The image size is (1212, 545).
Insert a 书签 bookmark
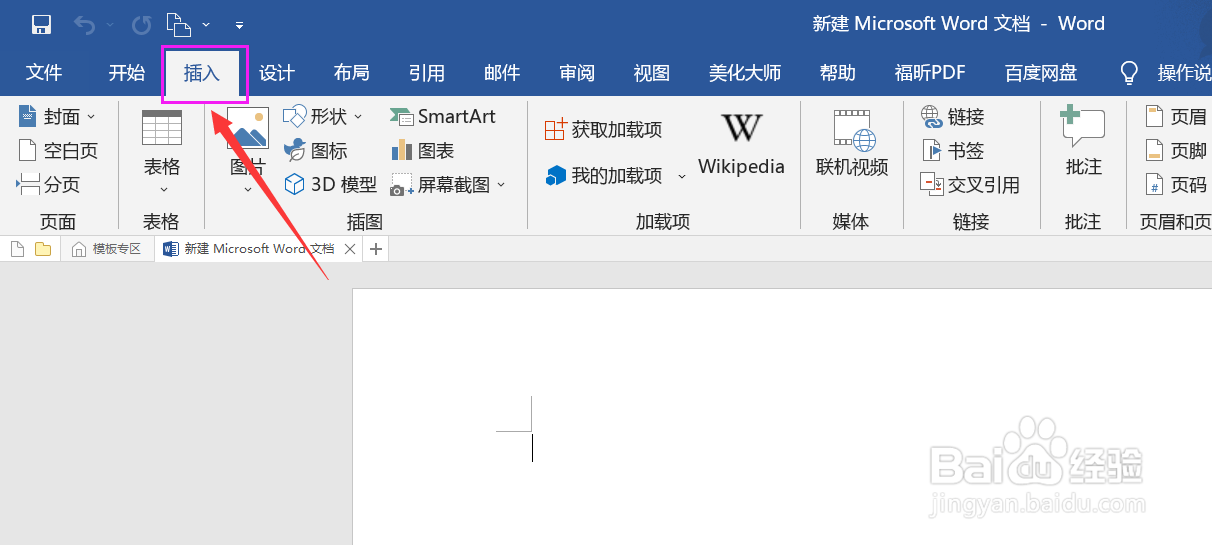coord(952,151)
